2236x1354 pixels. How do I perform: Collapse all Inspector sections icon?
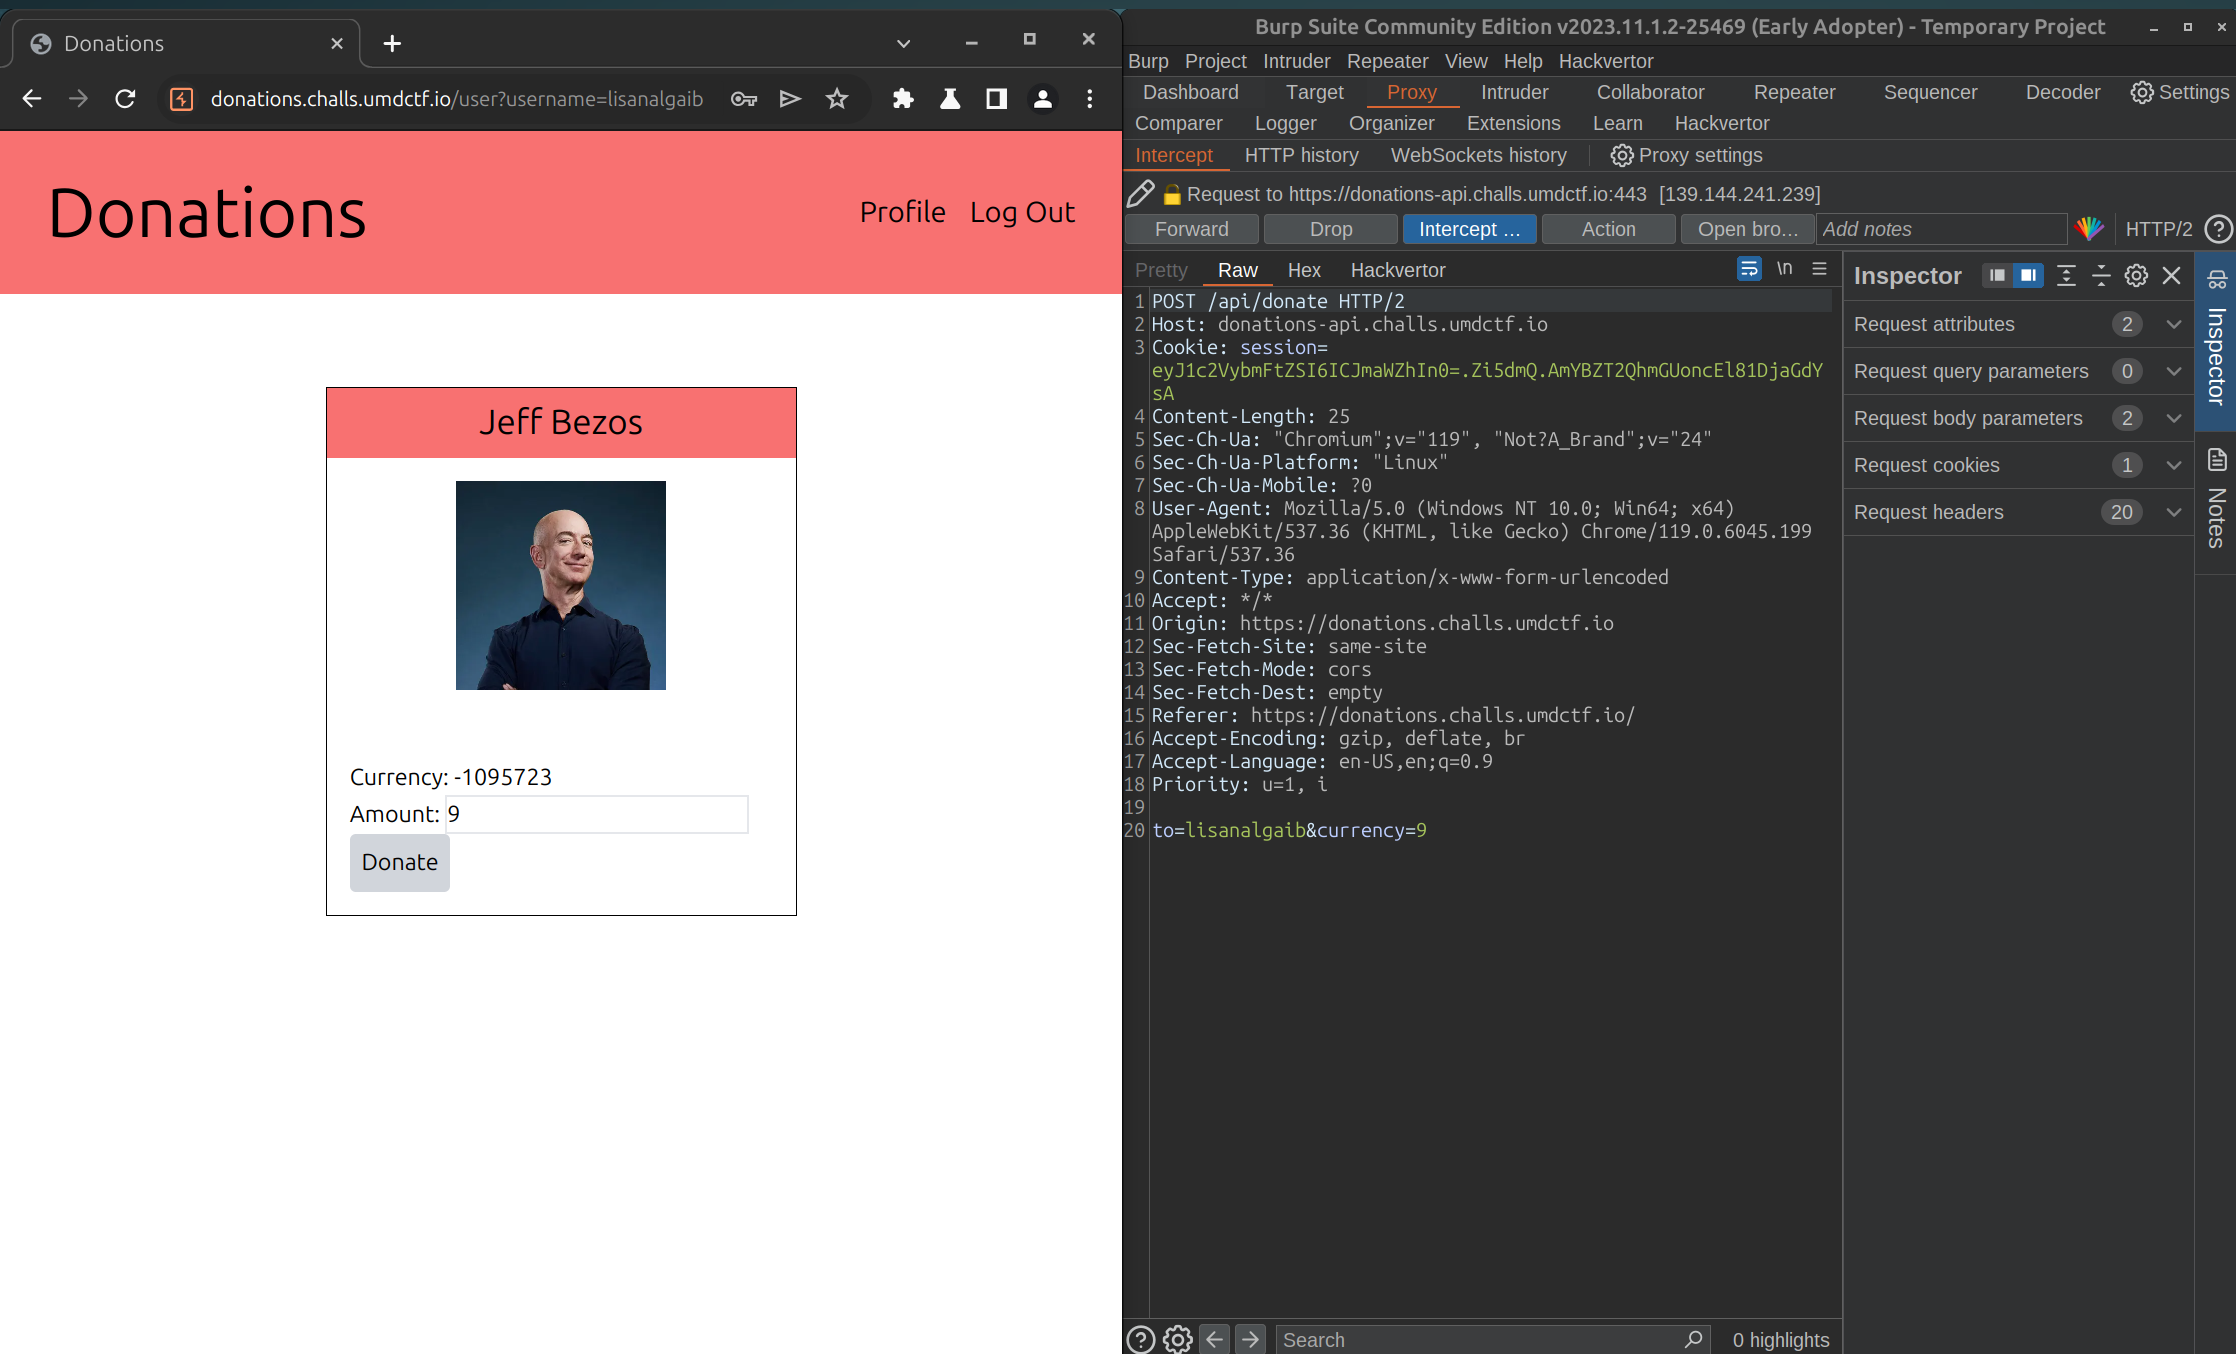click(2101, 276)
